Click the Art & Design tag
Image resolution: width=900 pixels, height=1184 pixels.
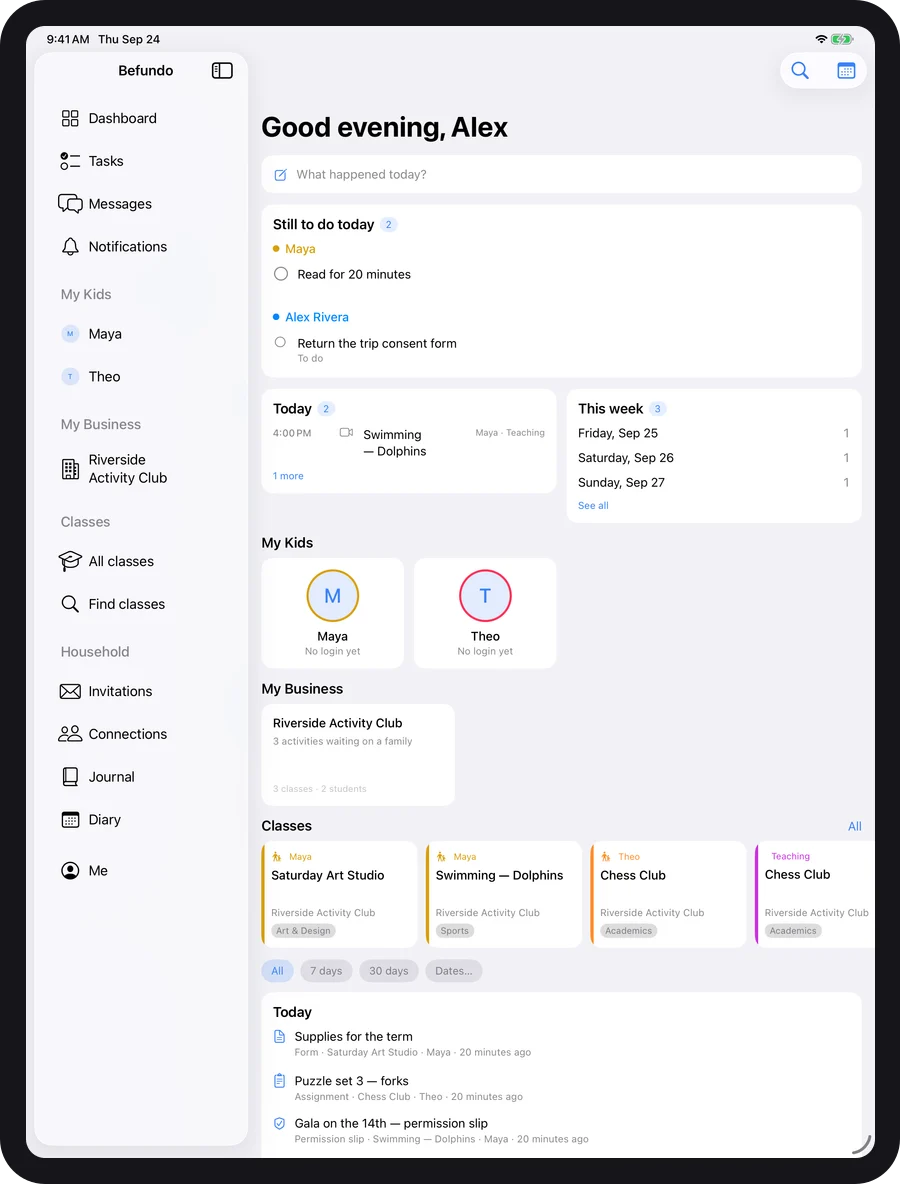[304, 931]
